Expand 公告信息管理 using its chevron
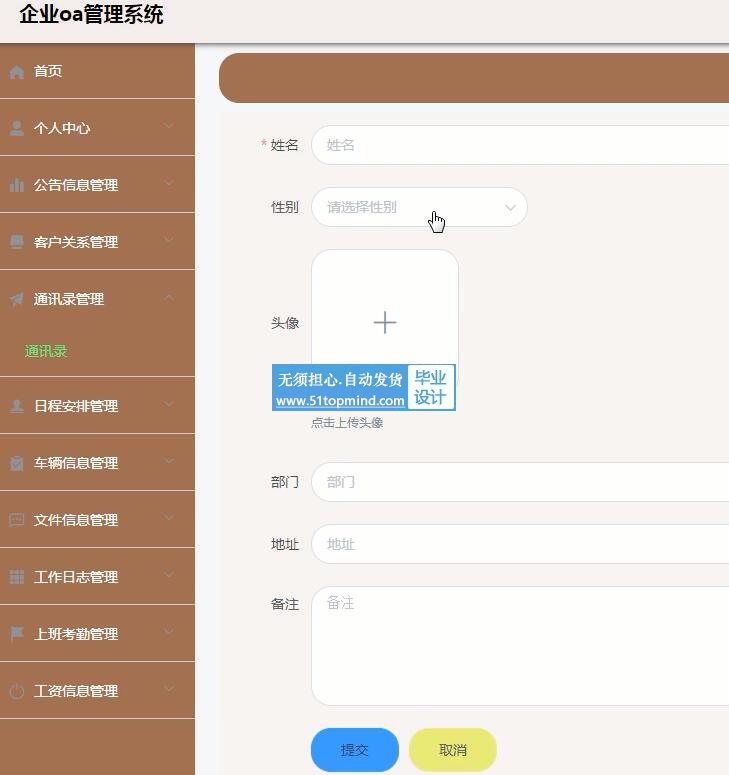This screenshot has width=729, height=775. [x=169, y=183]
